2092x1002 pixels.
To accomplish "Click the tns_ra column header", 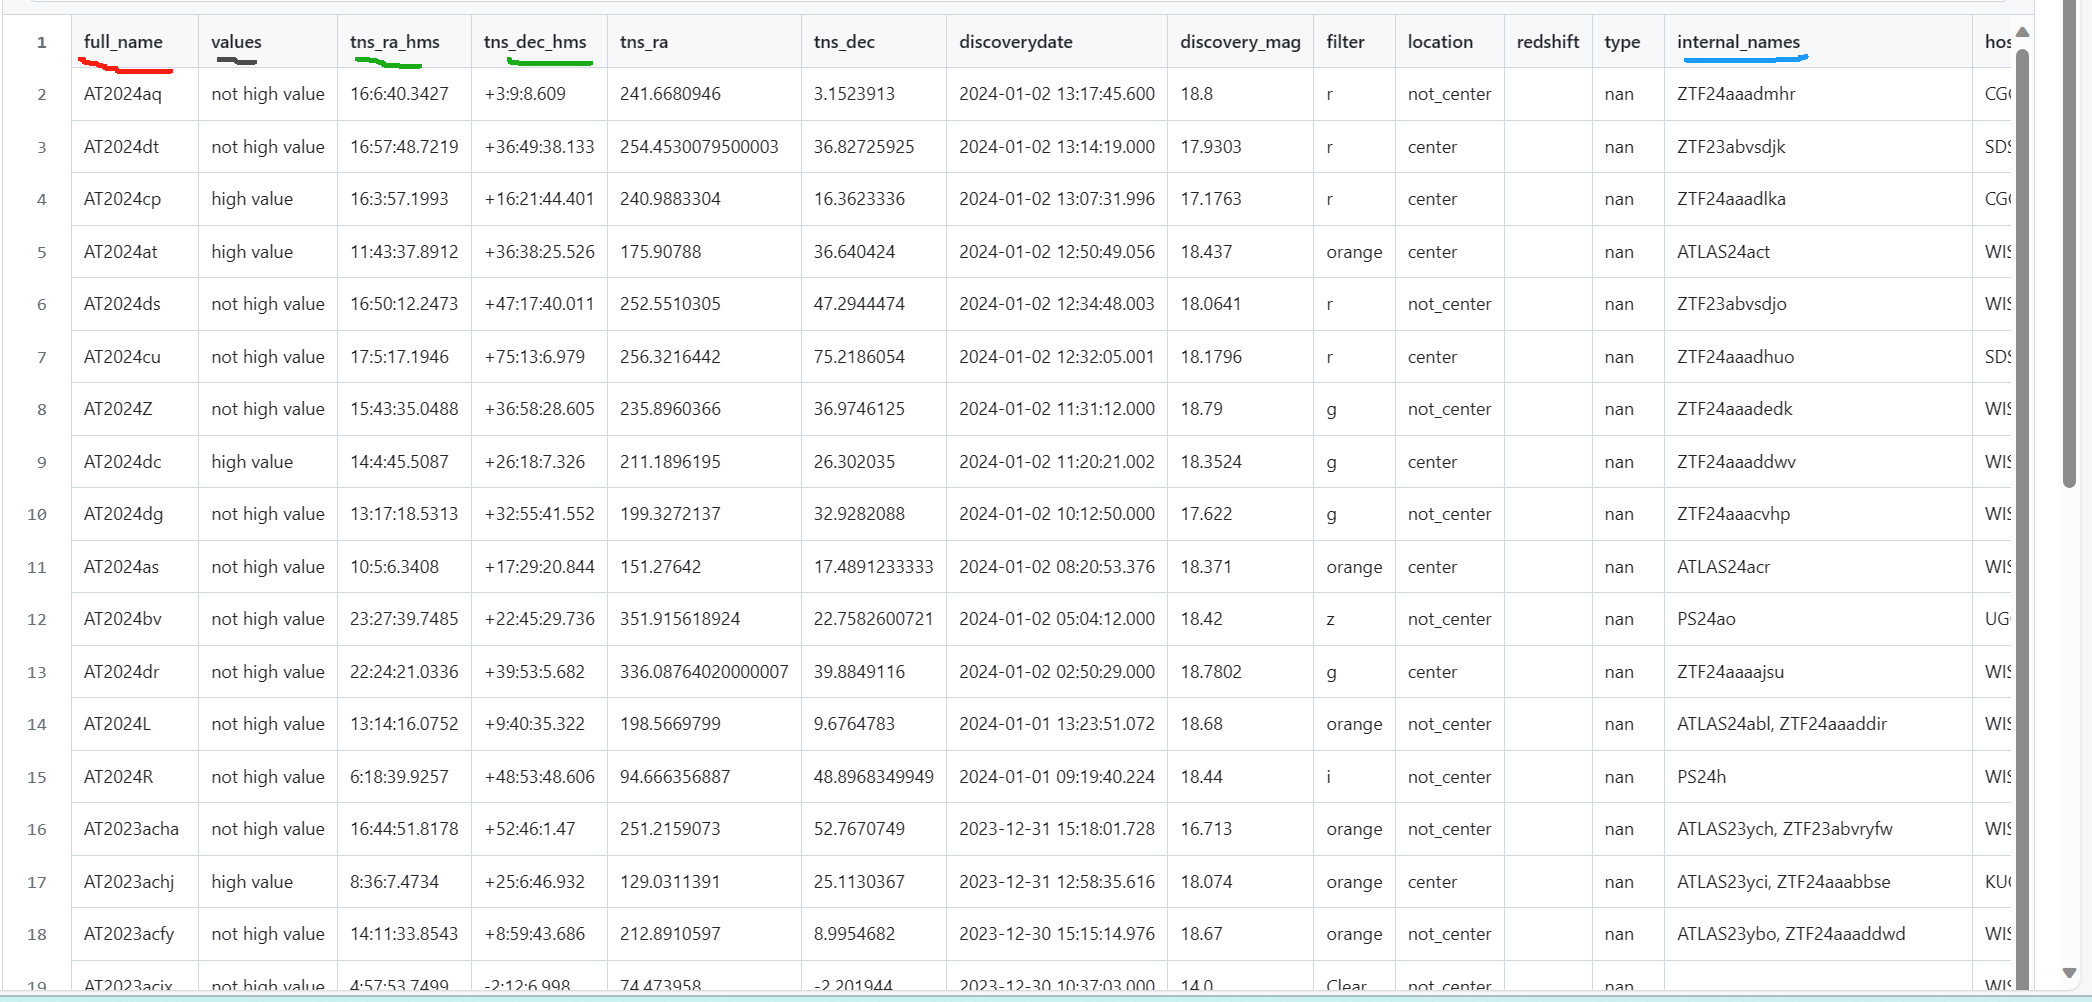I will pos(644,42).
